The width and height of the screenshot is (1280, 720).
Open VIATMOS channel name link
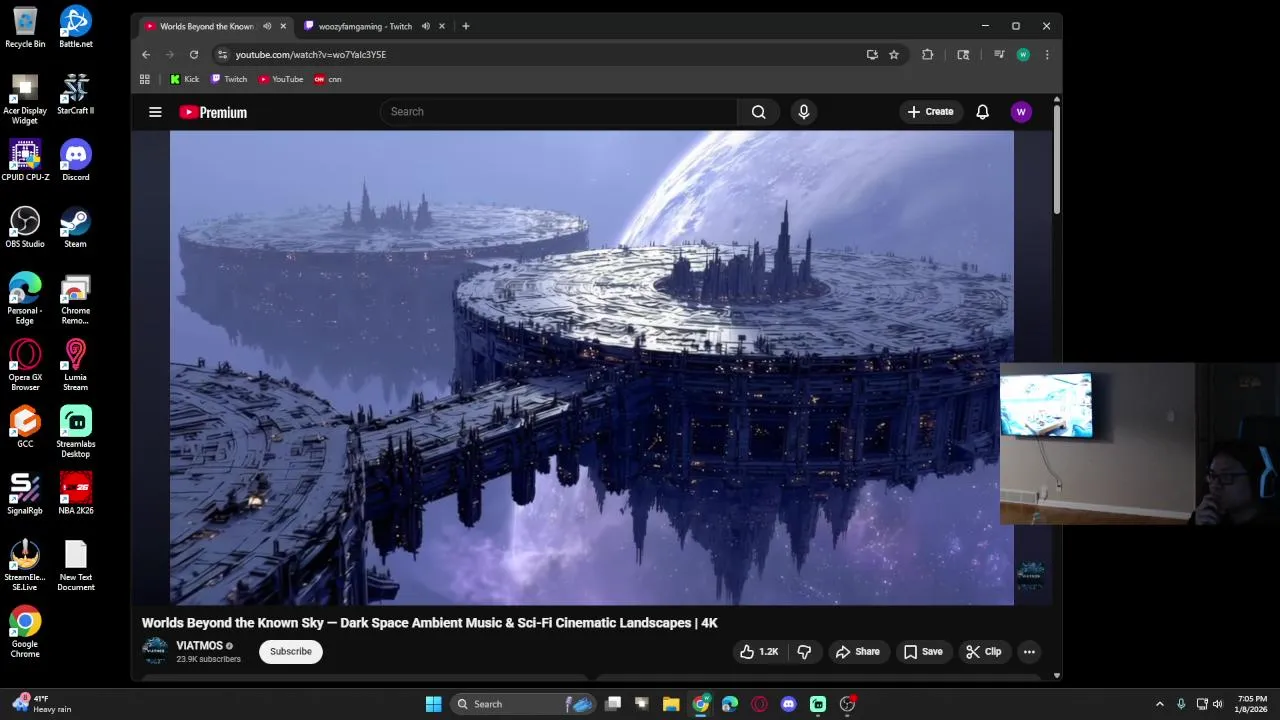199,646
